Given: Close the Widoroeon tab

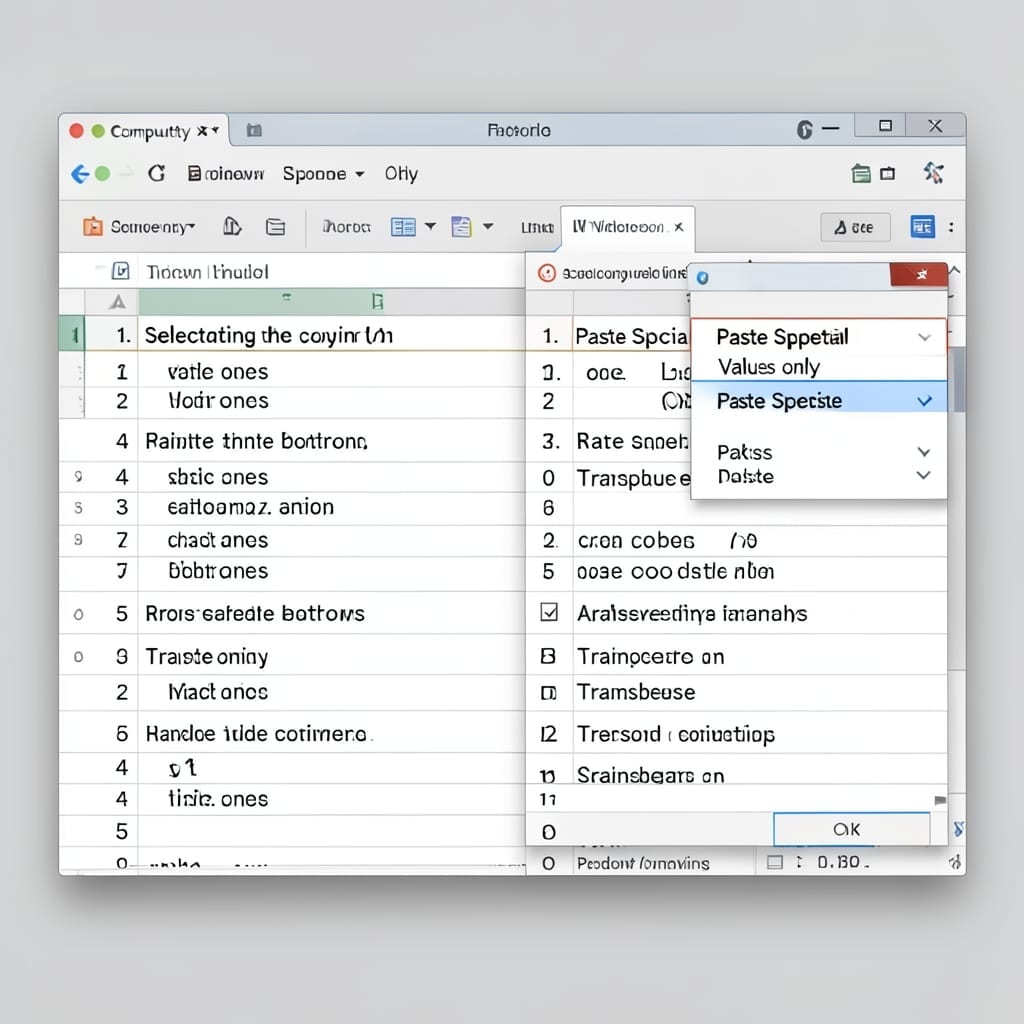Looking at the screenshot, I should coord(679,227).
